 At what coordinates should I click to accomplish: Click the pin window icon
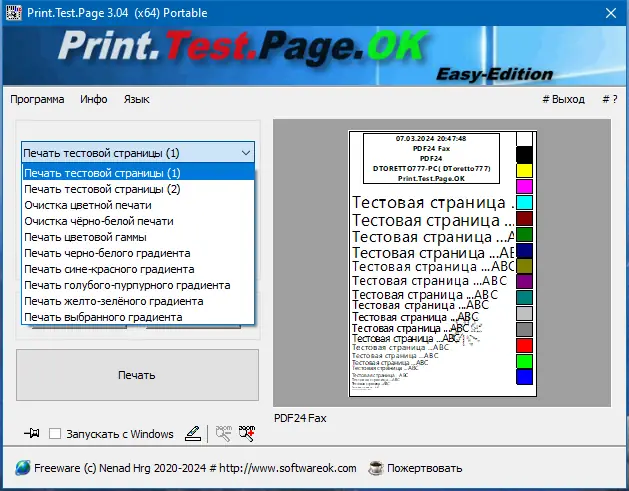(x=32, y=433)
